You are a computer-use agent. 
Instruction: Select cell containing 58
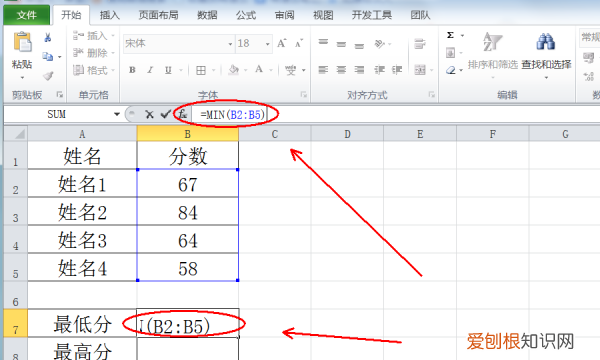[x=188, y=267]
